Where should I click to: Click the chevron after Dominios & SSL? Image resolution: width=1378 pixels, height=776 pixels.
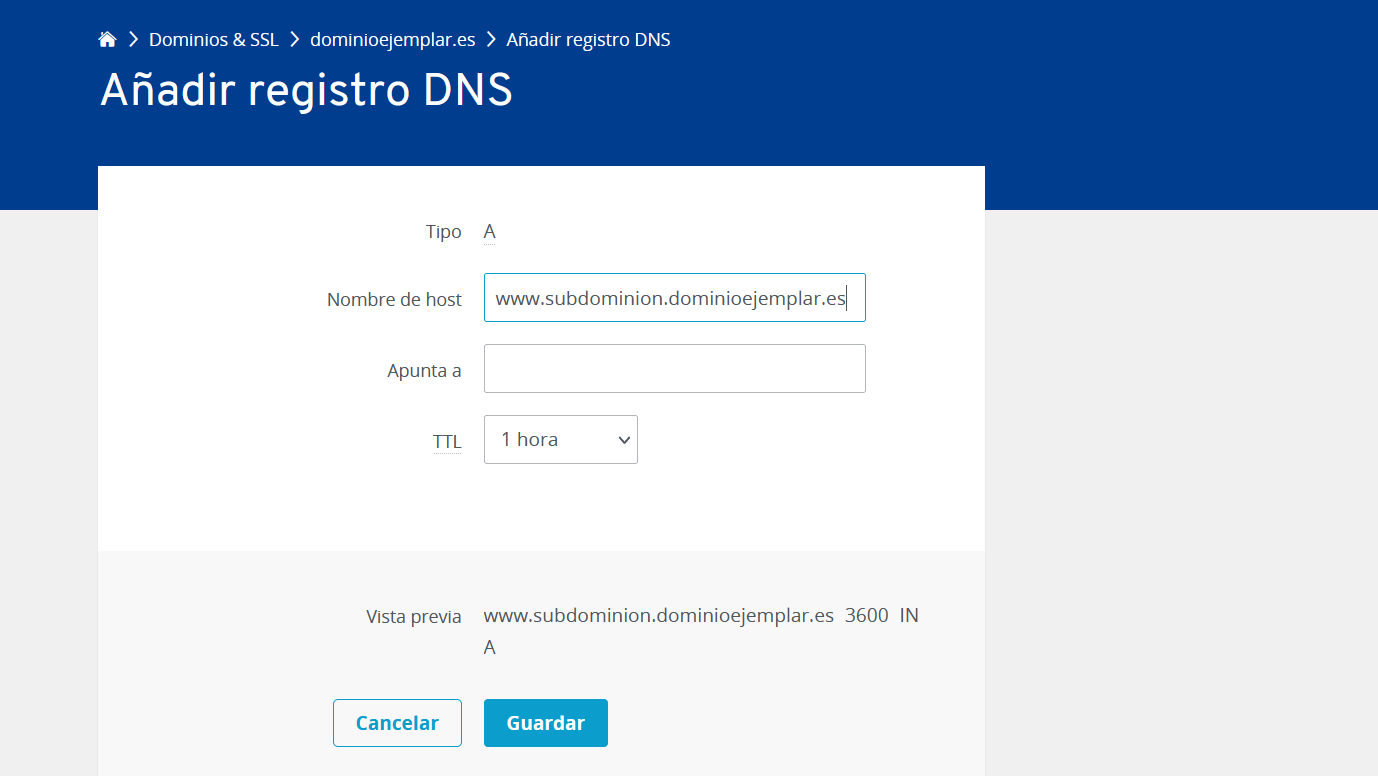(x=295, y=40)
